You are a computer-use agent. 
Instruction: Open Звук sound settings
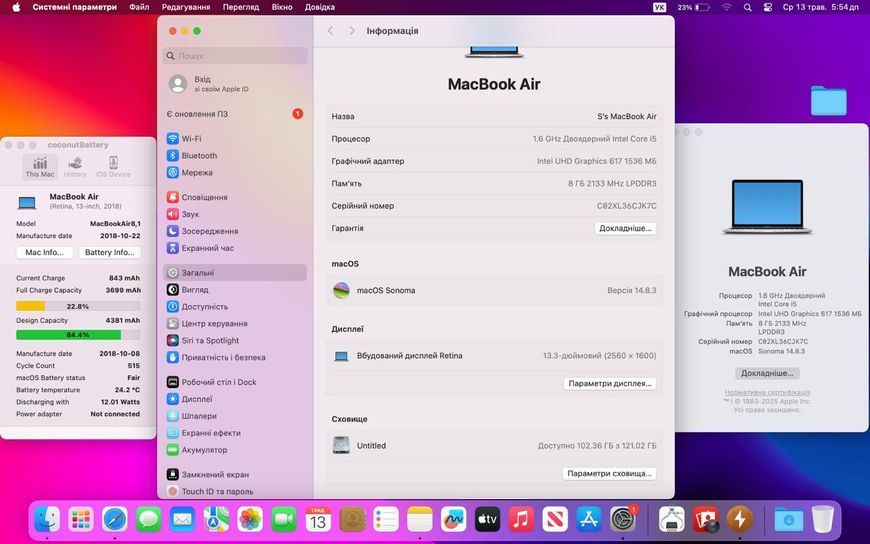[236, 214]
